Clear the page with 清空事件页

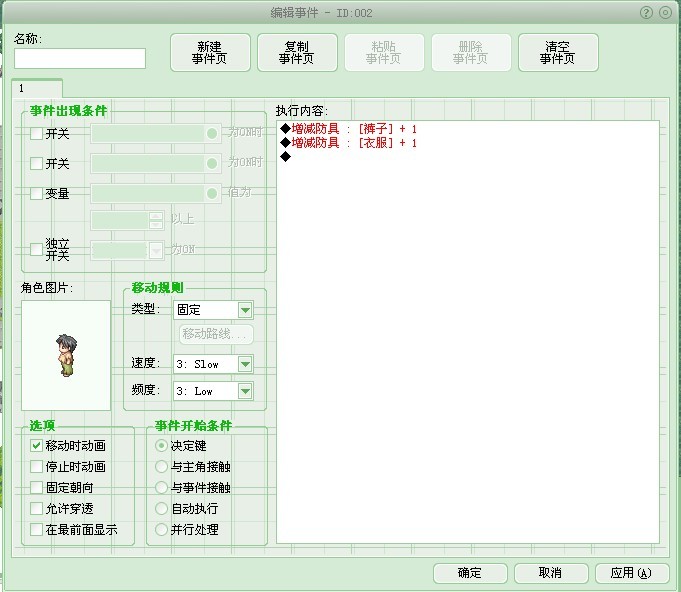558,53
